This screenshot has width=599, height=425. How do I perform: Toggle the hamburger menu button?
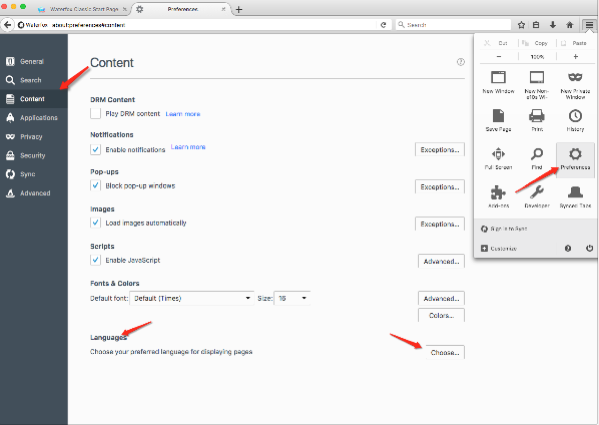(x=589, y=25)
